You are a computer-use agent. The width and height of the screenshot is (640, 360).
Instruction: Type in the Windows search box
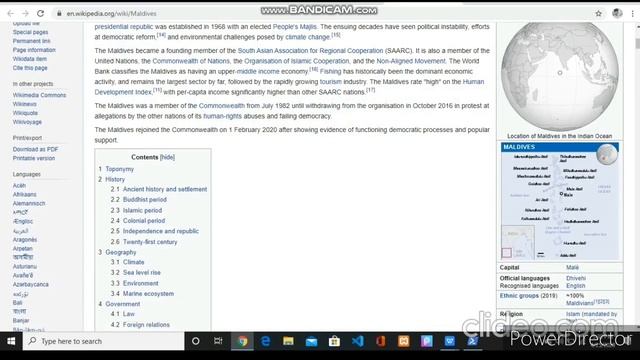[104, 341]
